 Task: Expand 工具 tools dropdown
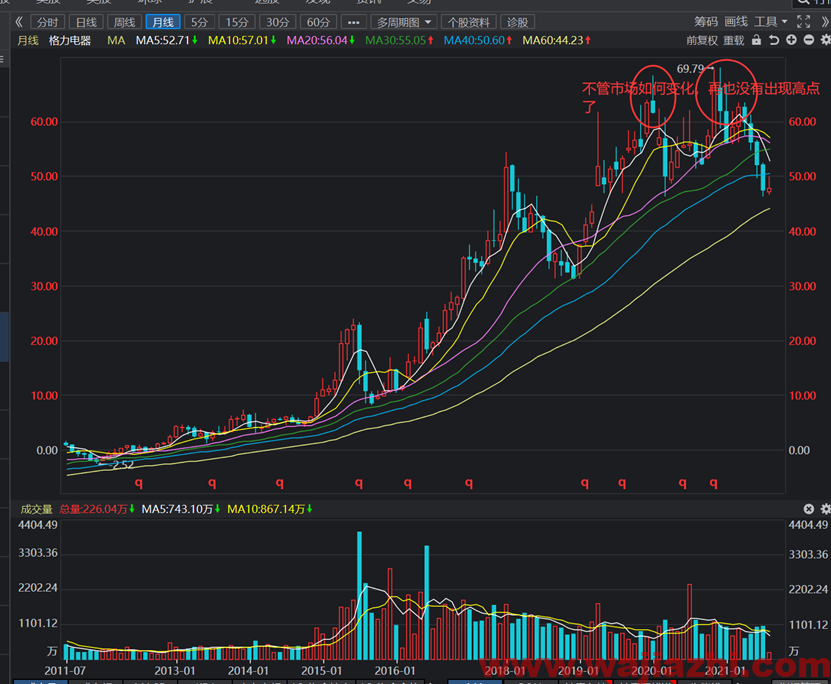[771, 22]
